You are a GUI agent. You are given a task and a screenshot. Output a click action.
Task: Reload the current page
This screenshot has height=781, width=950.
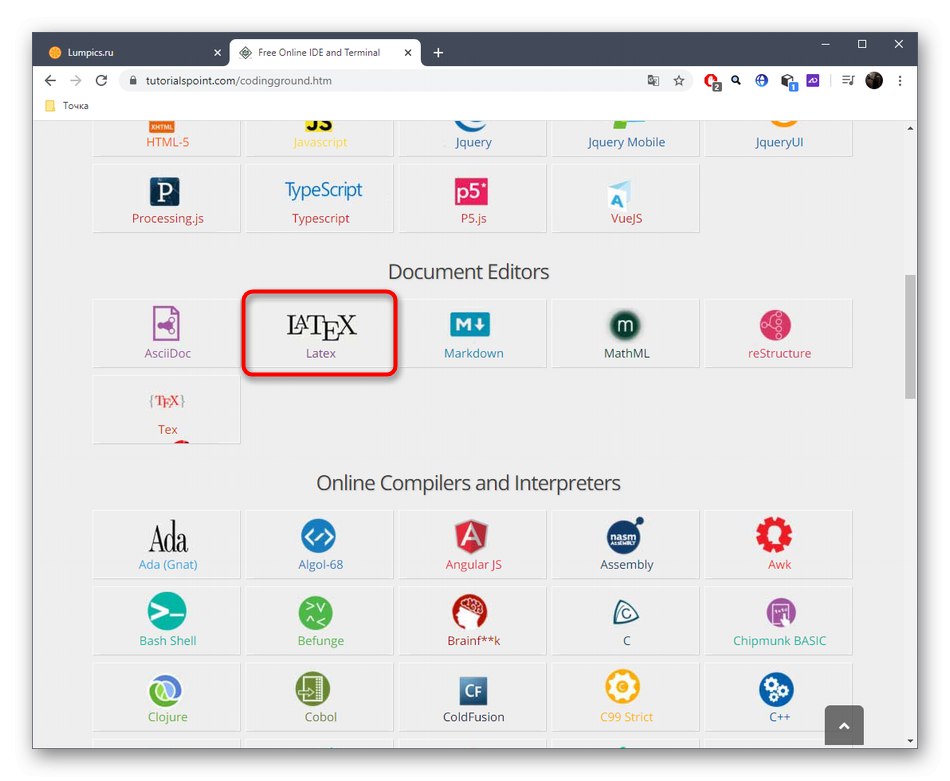click(x=101, y=81)
